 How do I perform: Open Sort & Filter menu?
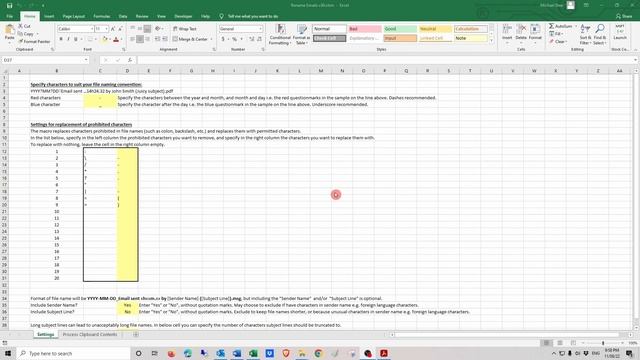coord(585,34)
